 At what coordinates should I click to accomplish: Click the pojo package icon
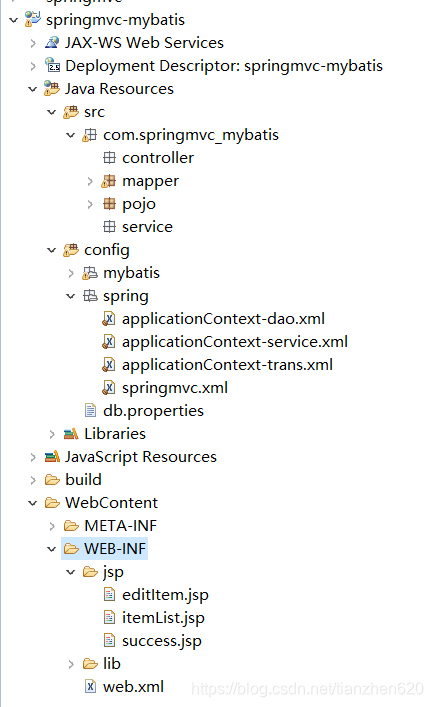109,204
